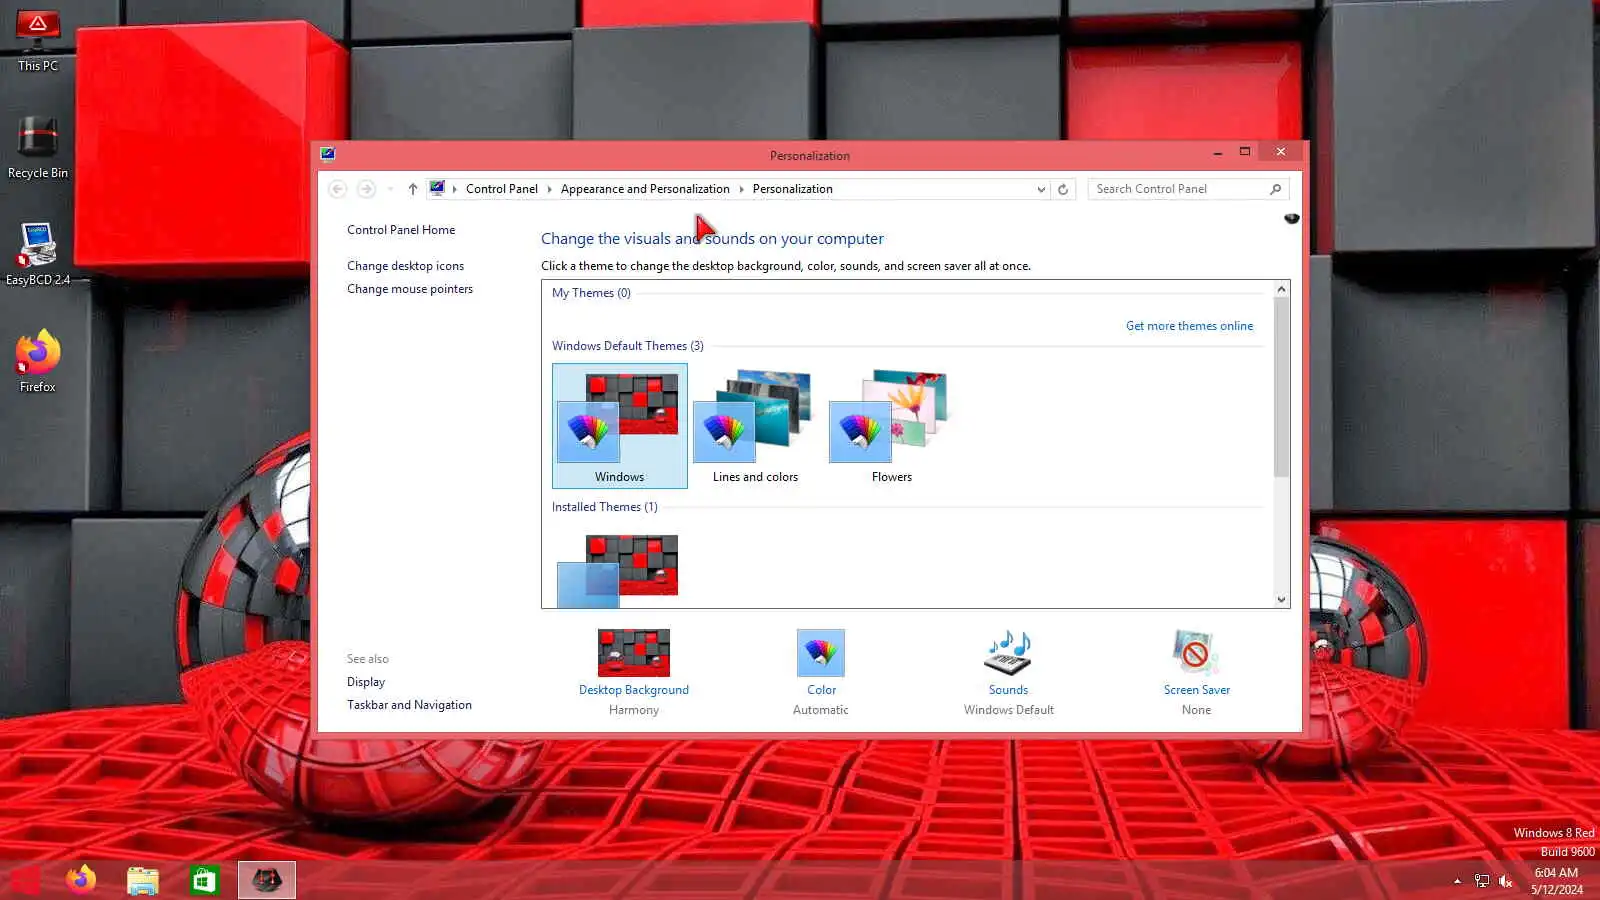Open recent locations dropdown arrow
The width and height of the screenshot is (1600, 900).
(390, 189)
